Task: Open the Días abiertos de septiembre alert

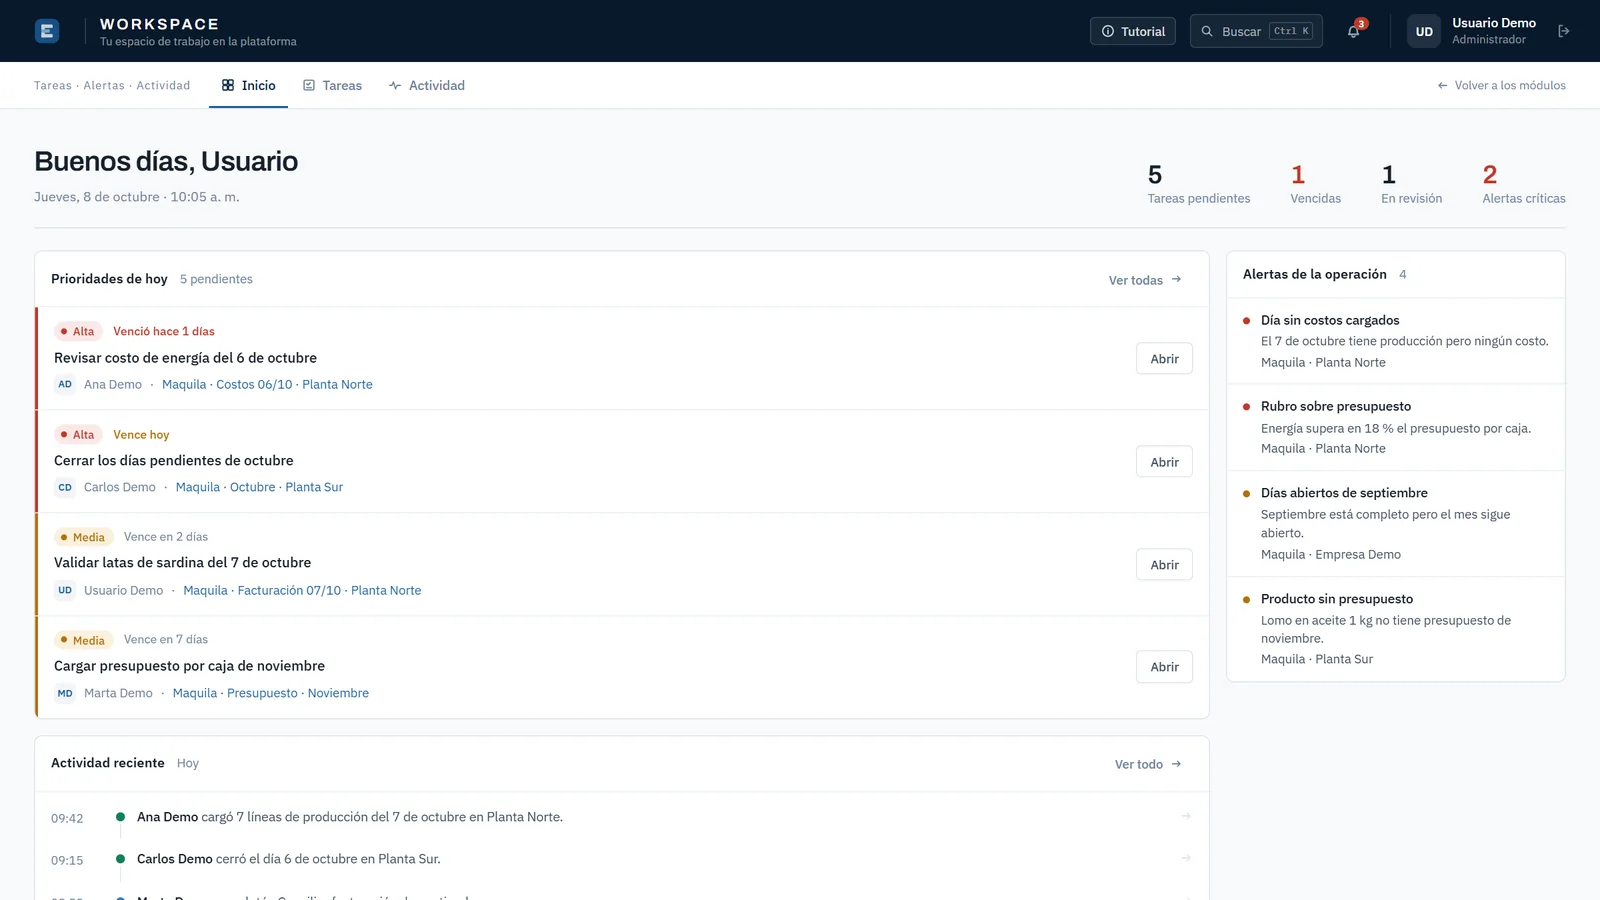Action: click(1396, 523)
